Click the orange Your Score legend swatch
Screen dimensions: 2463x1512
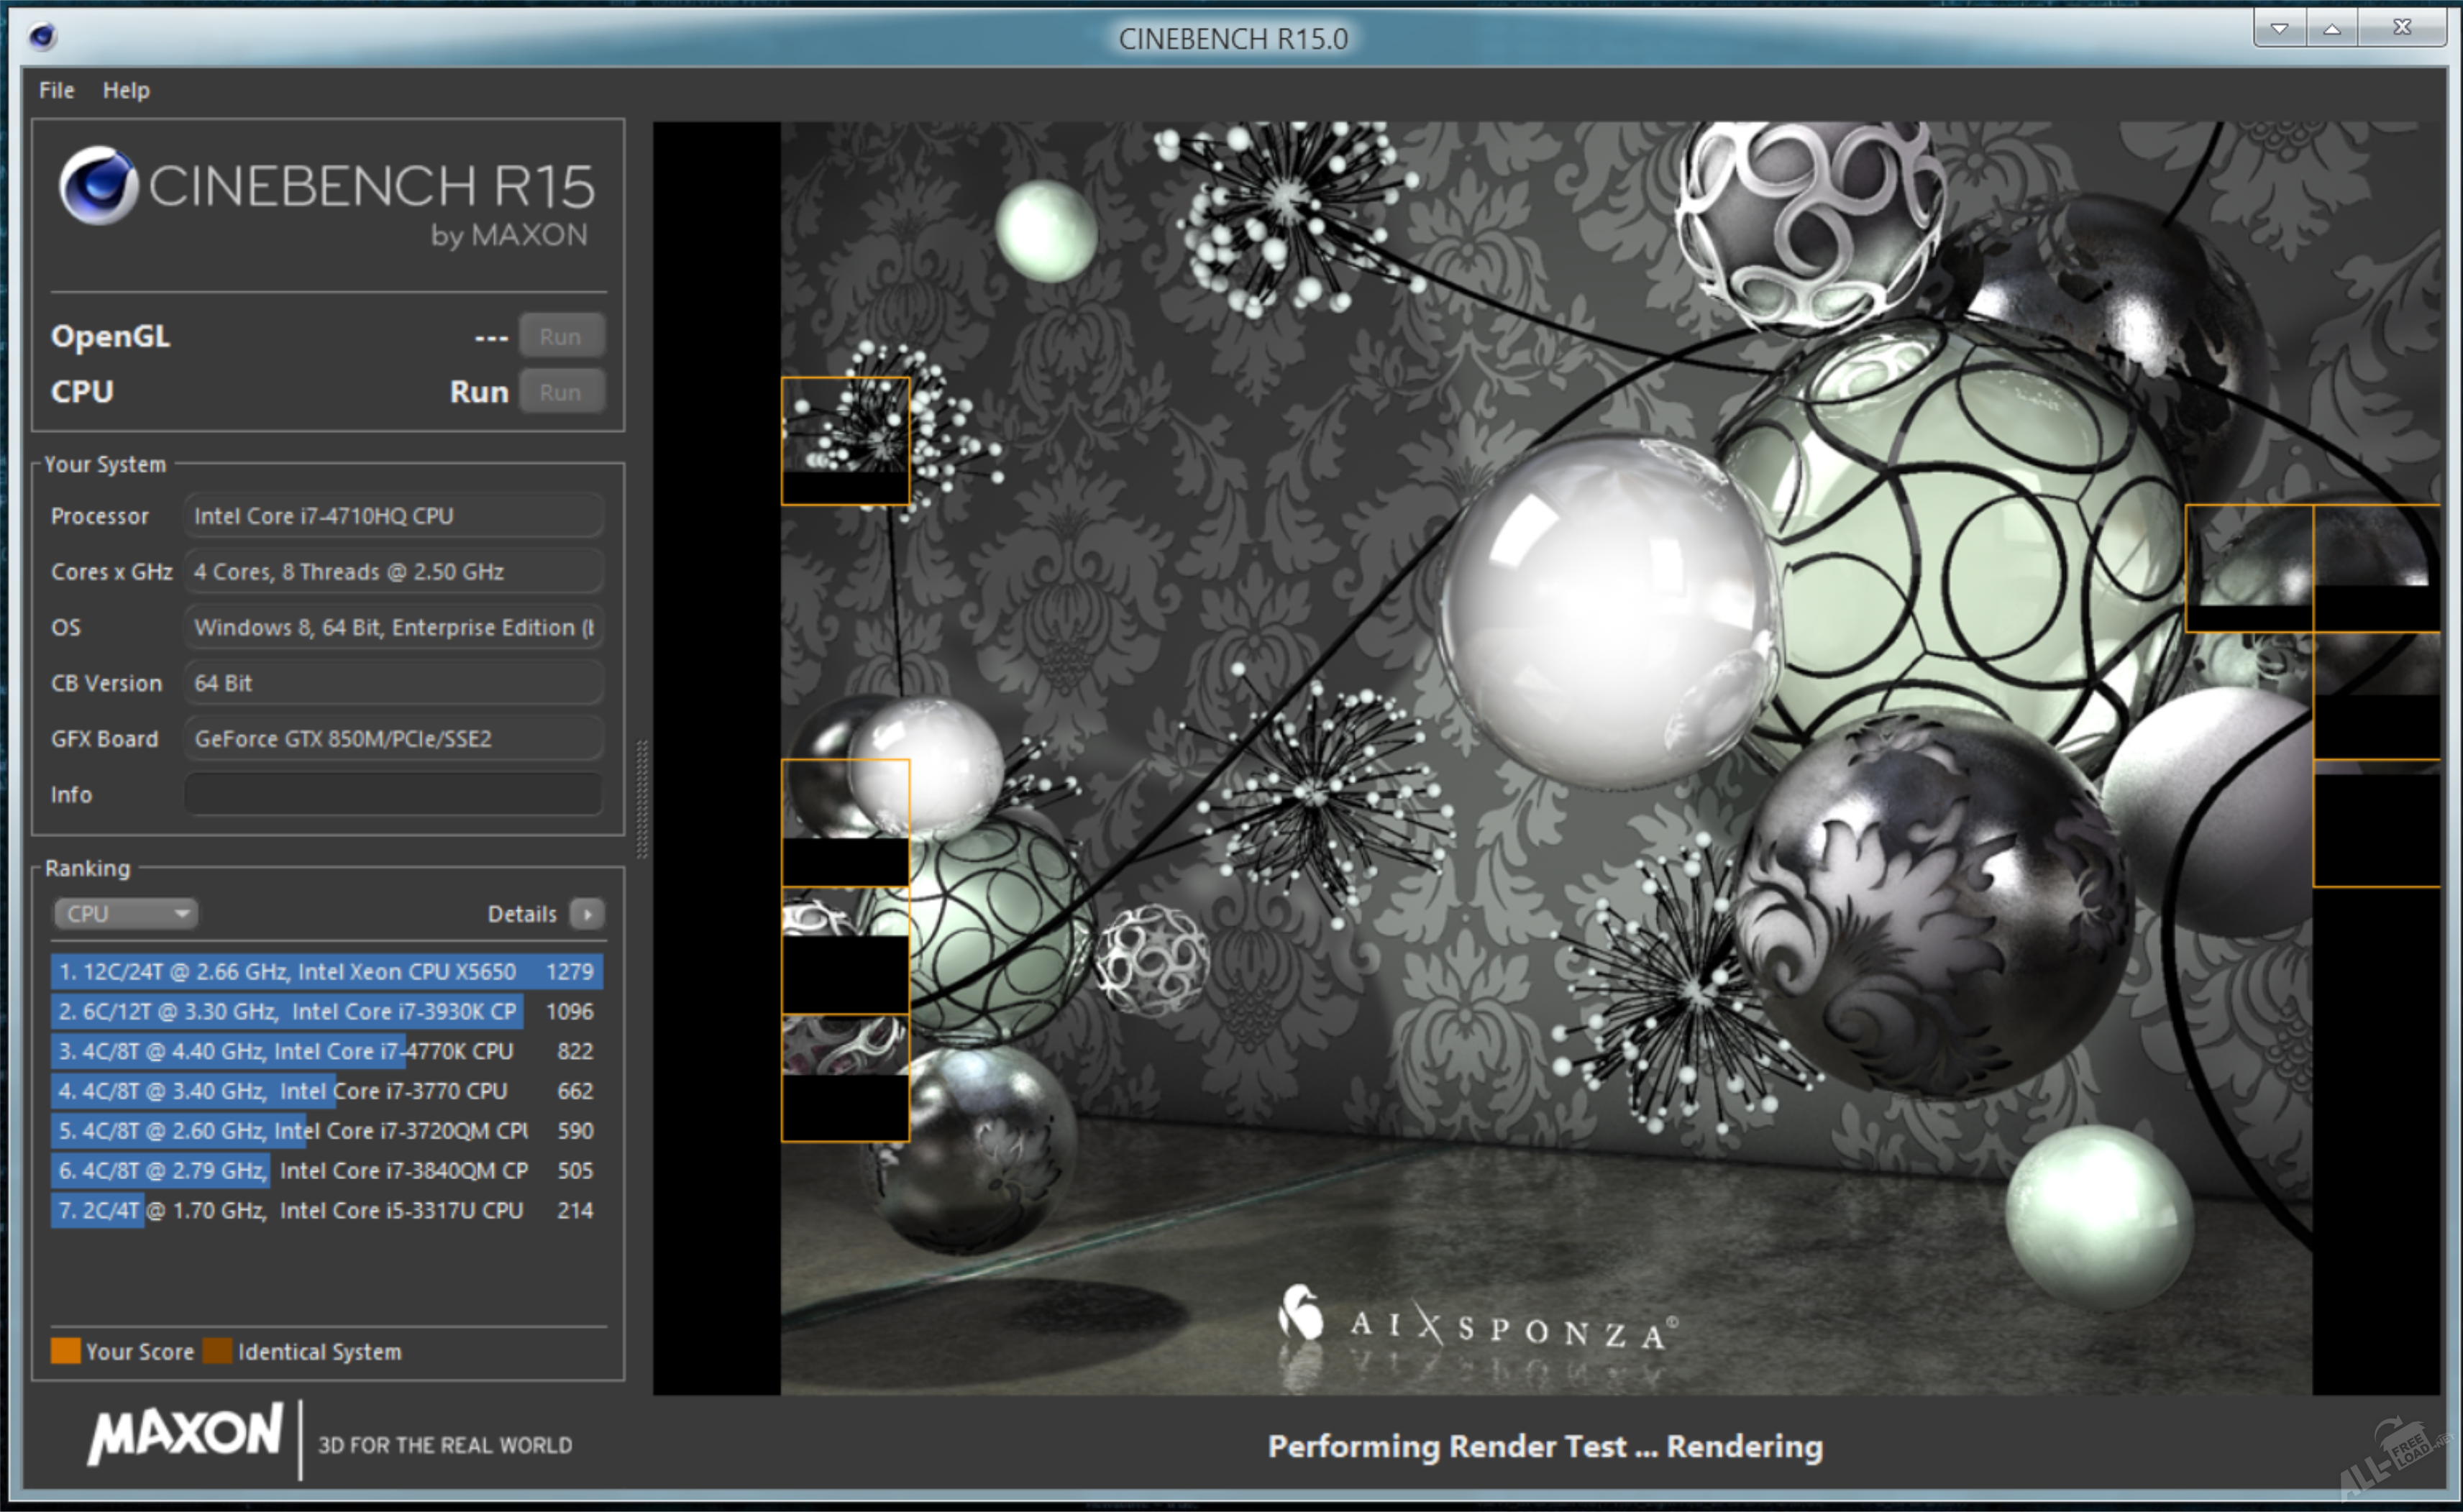[x=65, y=1351]
